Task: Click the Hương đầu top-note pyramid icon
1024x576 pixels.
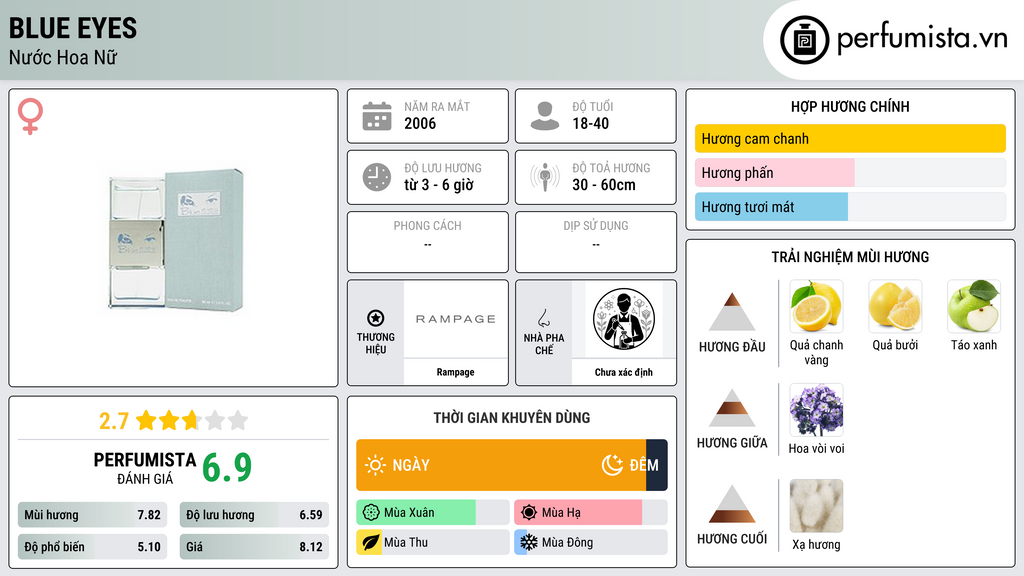Action: point(732,312)
